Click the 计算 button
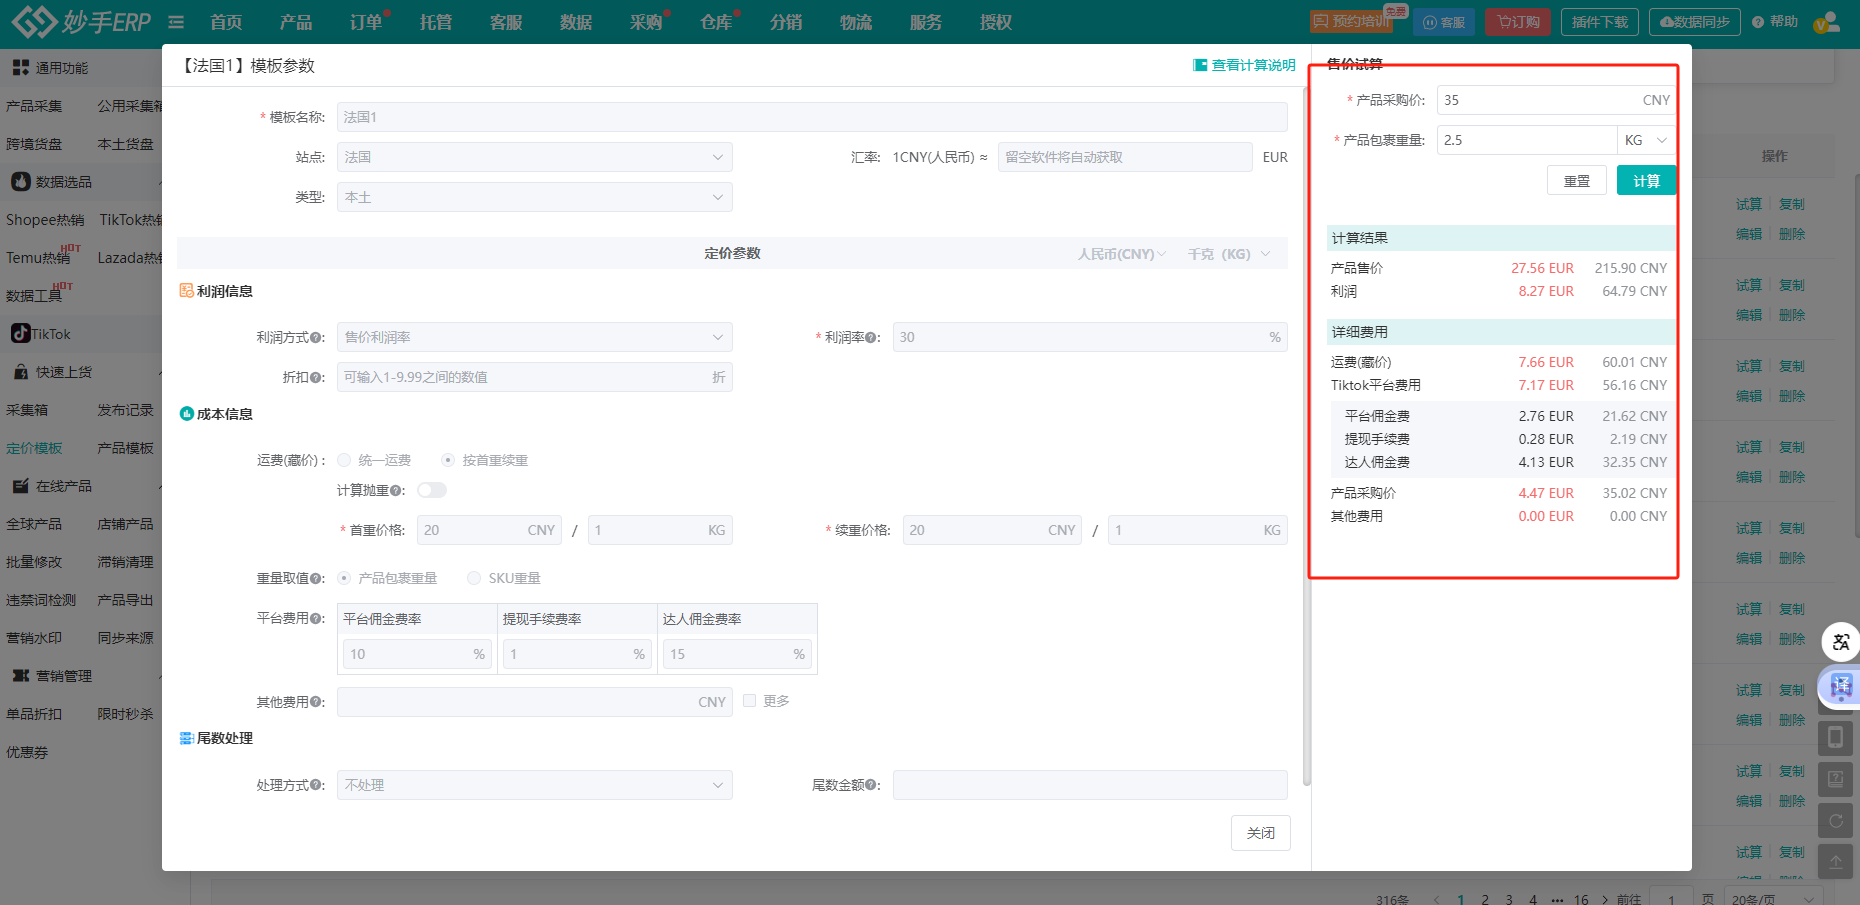Viewport: 1860px width, 905px height. (1646, 181)
